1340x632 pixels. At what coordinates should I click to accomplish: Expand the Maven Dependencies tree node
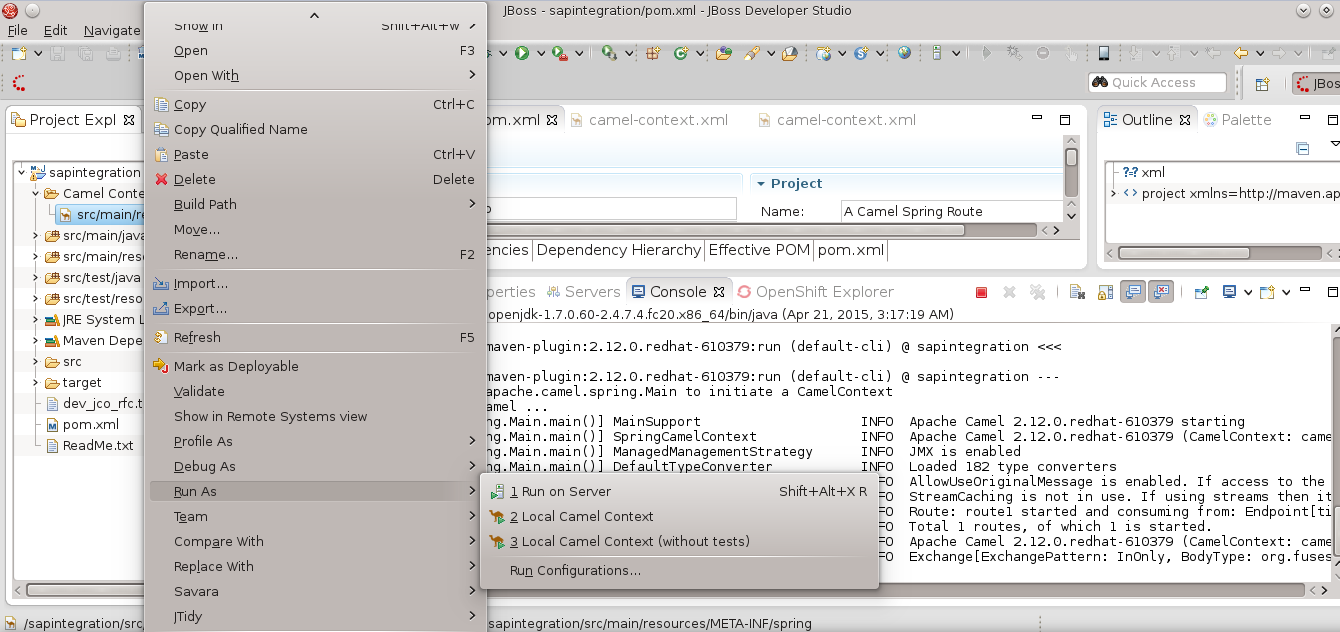tap(35, 340)
